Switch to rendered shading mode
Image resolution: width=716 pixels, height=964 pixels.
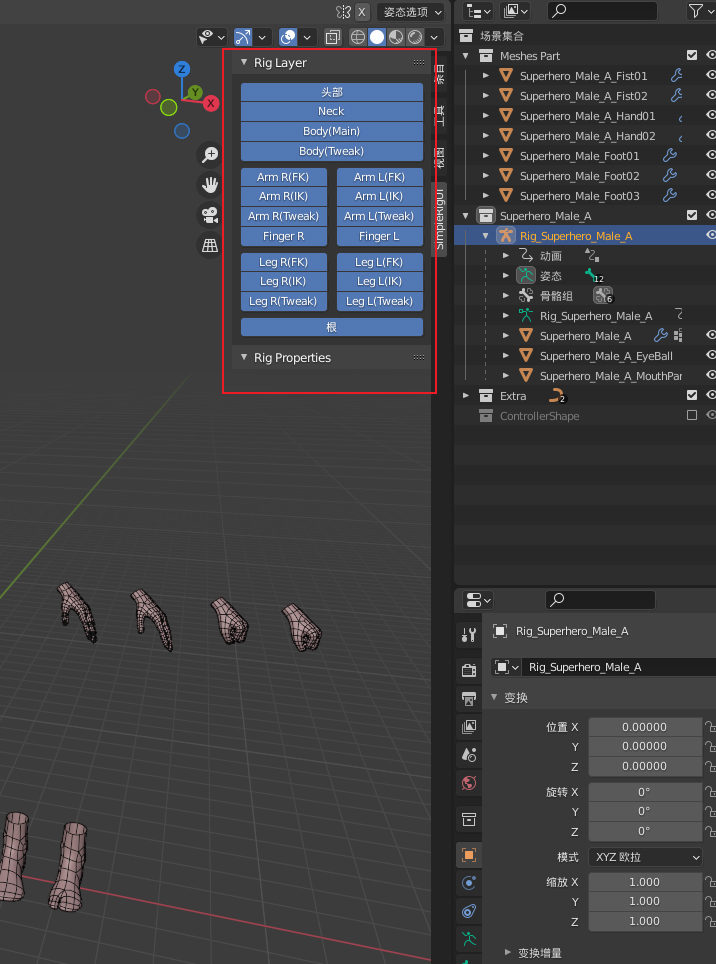[415, 37]
